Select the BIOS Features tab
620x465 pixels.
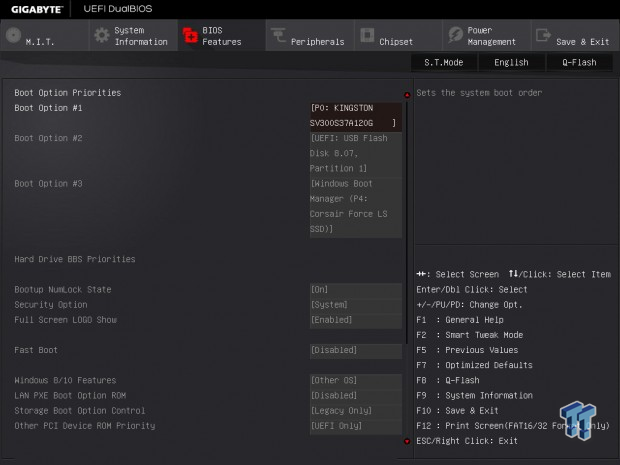[x=221, y=35]
